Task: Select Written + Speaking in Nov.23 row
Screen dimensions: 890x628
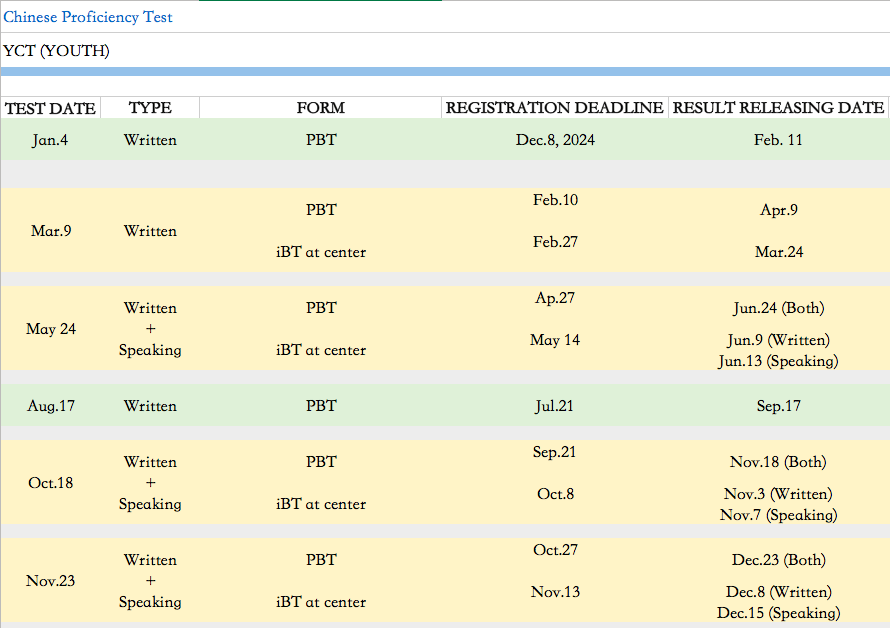Action: (149, 581)
